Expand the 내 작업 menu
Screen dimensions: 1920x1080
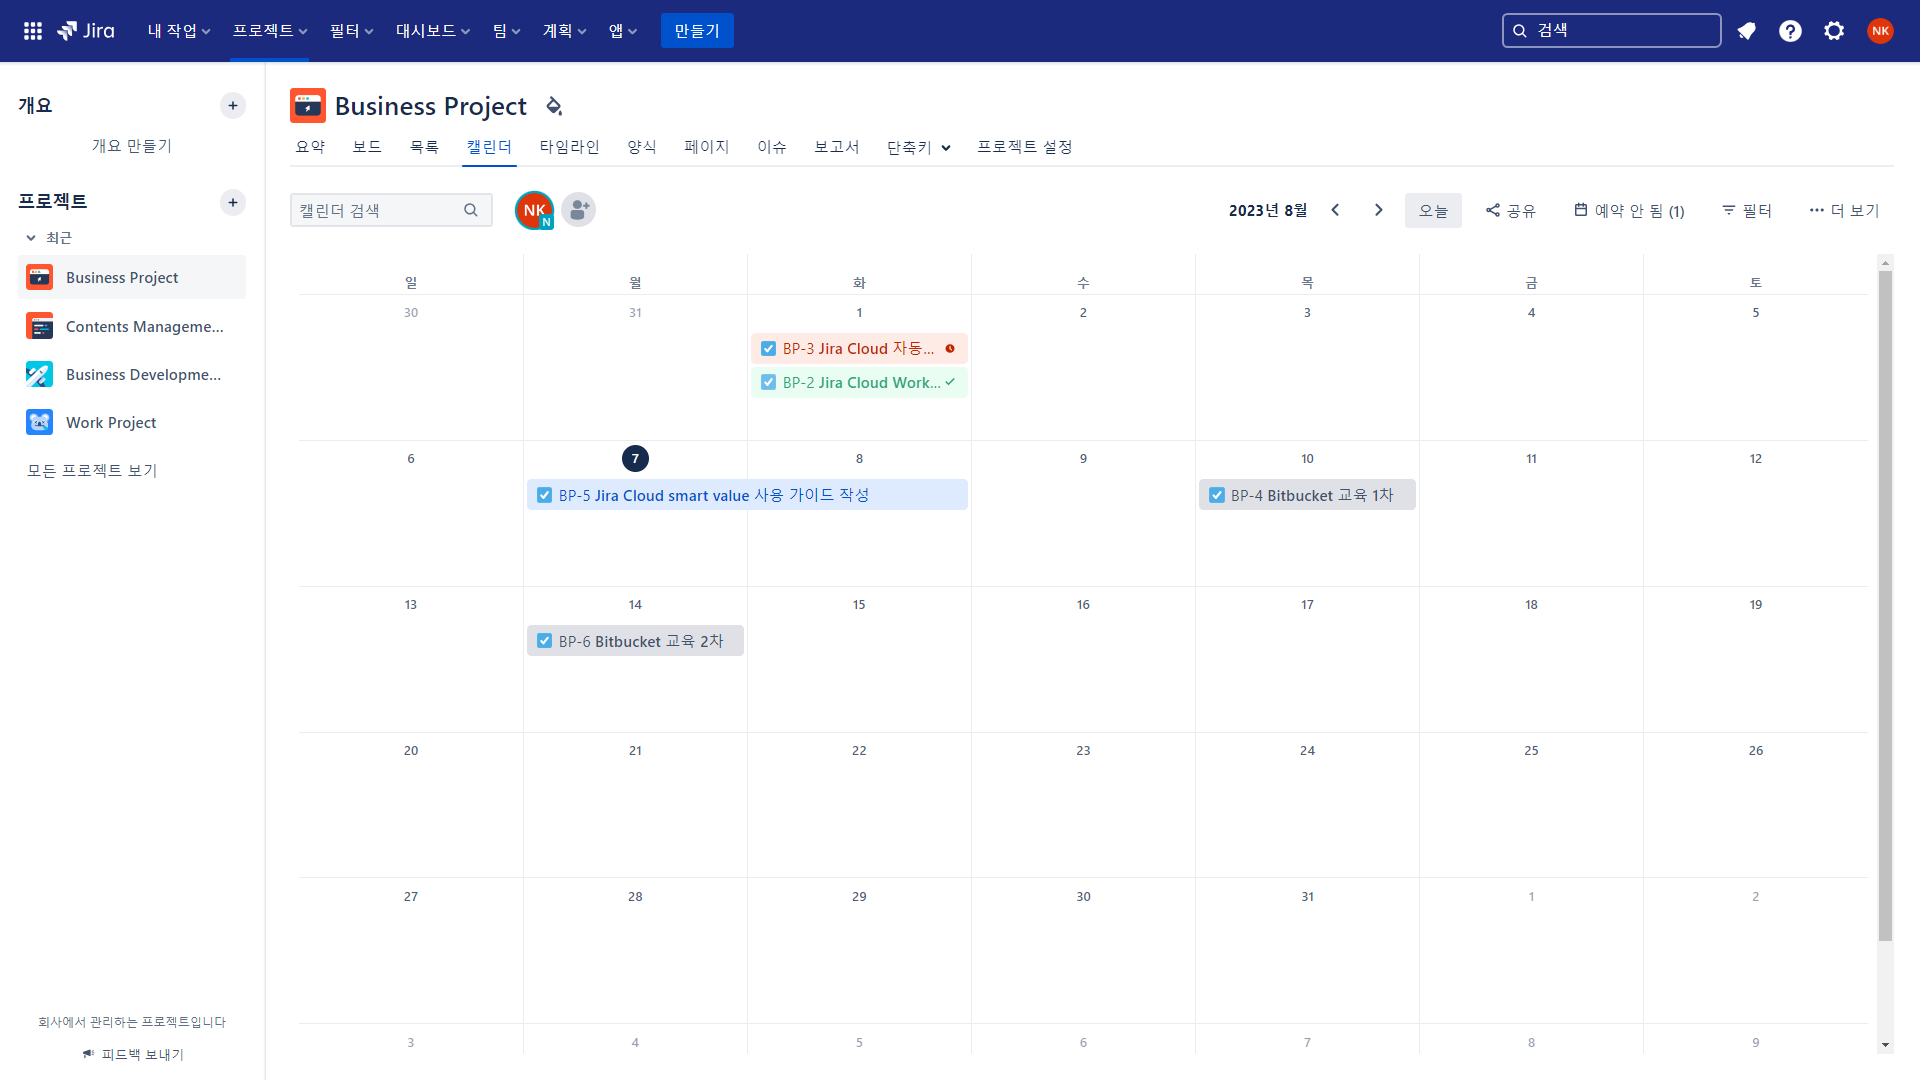[x=179, y=31]
